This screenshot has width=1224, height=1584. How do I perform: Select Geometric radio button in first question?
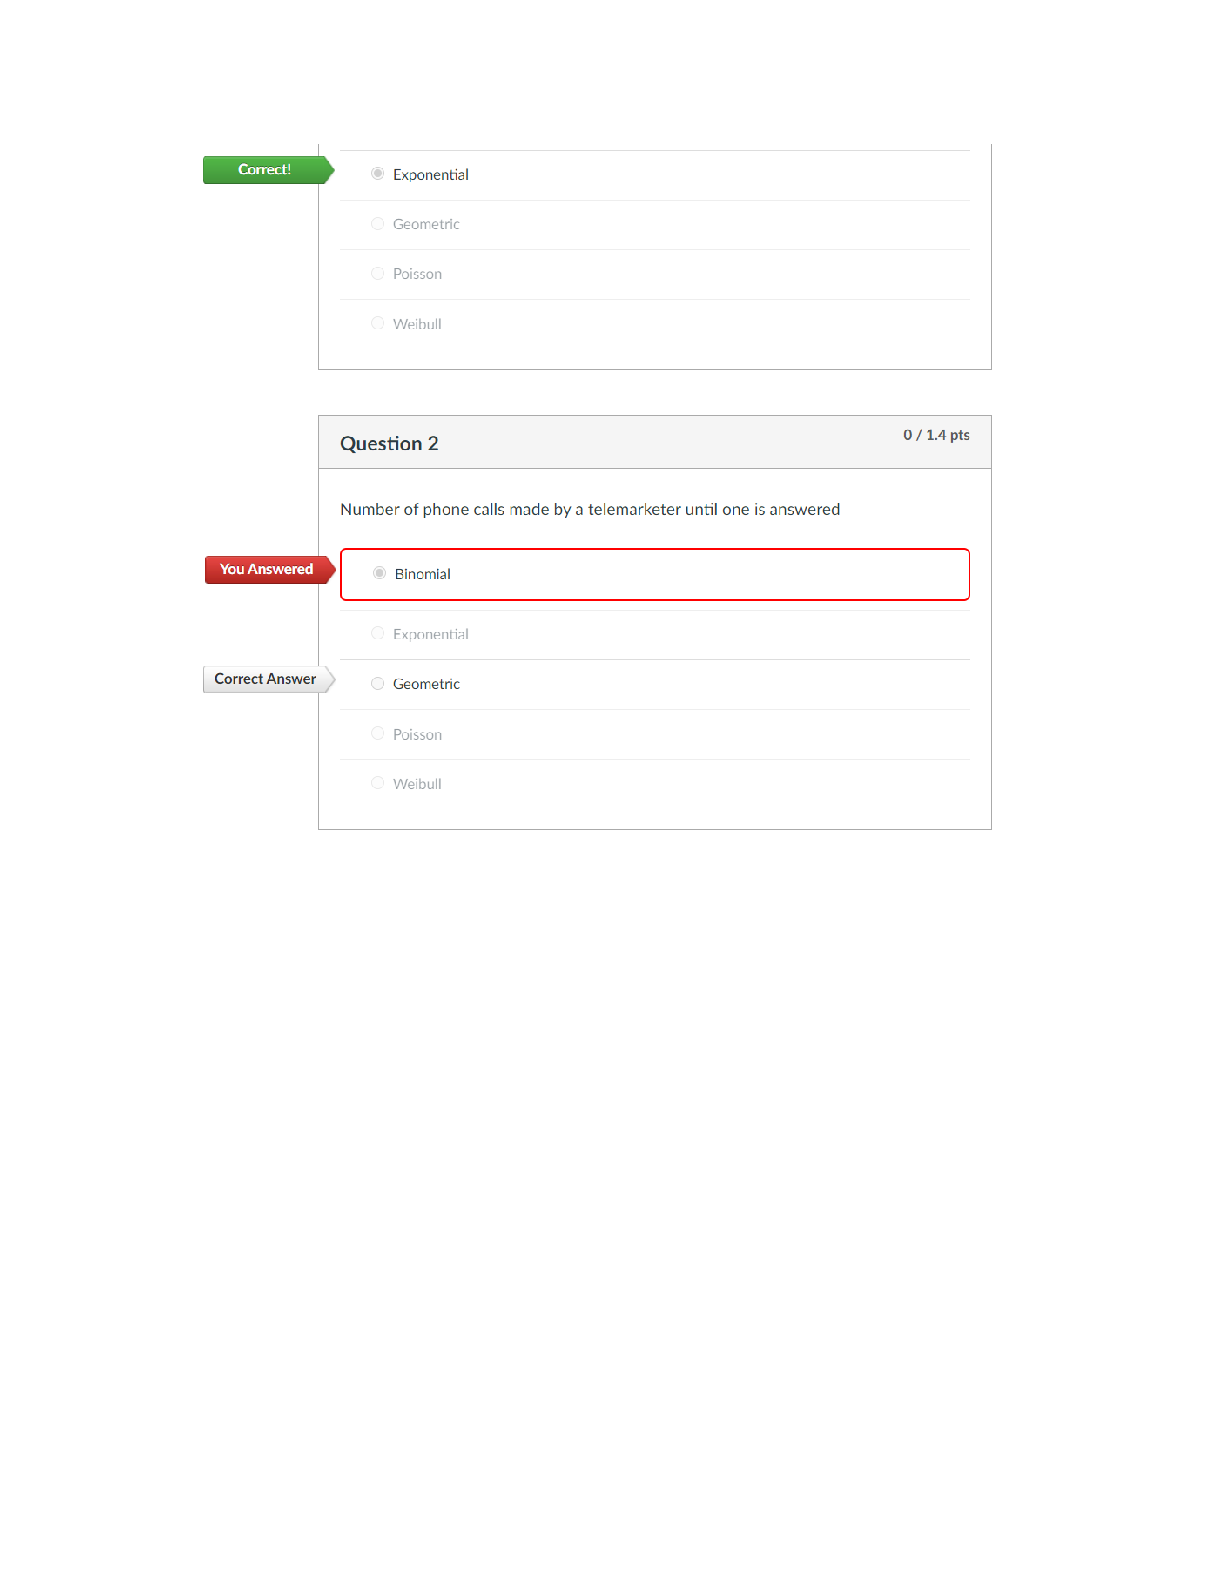(x=377, y=224)
